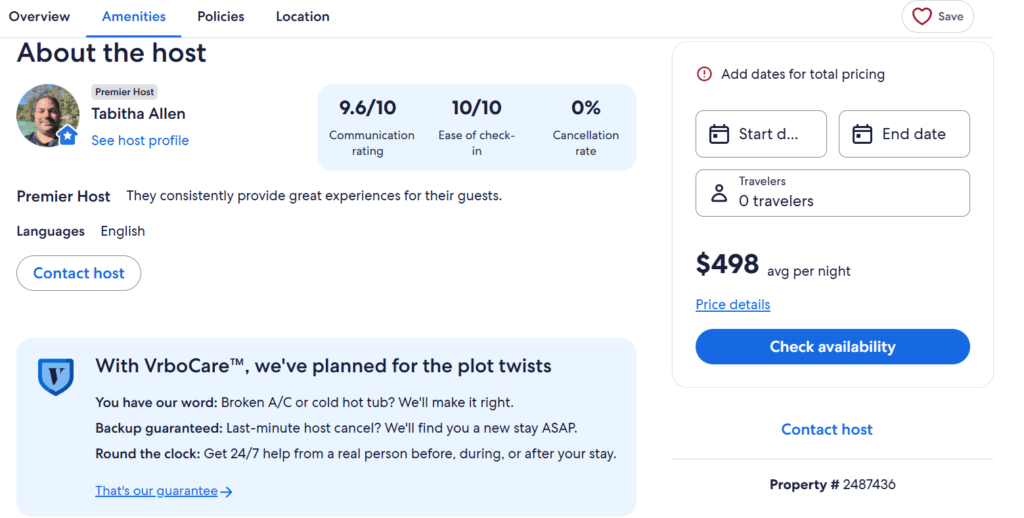This screenshot has width=1024, height=518.
Task: Select the Amenities tab
Action: coord(134,16)
